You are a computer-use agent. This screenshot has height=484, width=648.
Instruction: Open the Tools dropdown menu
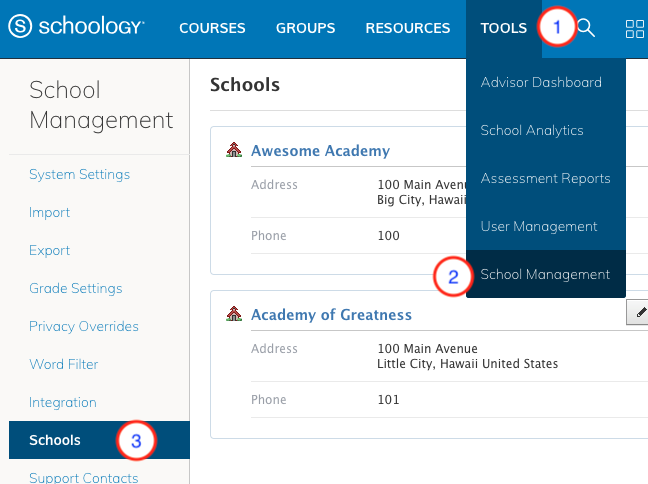(503, 28)
